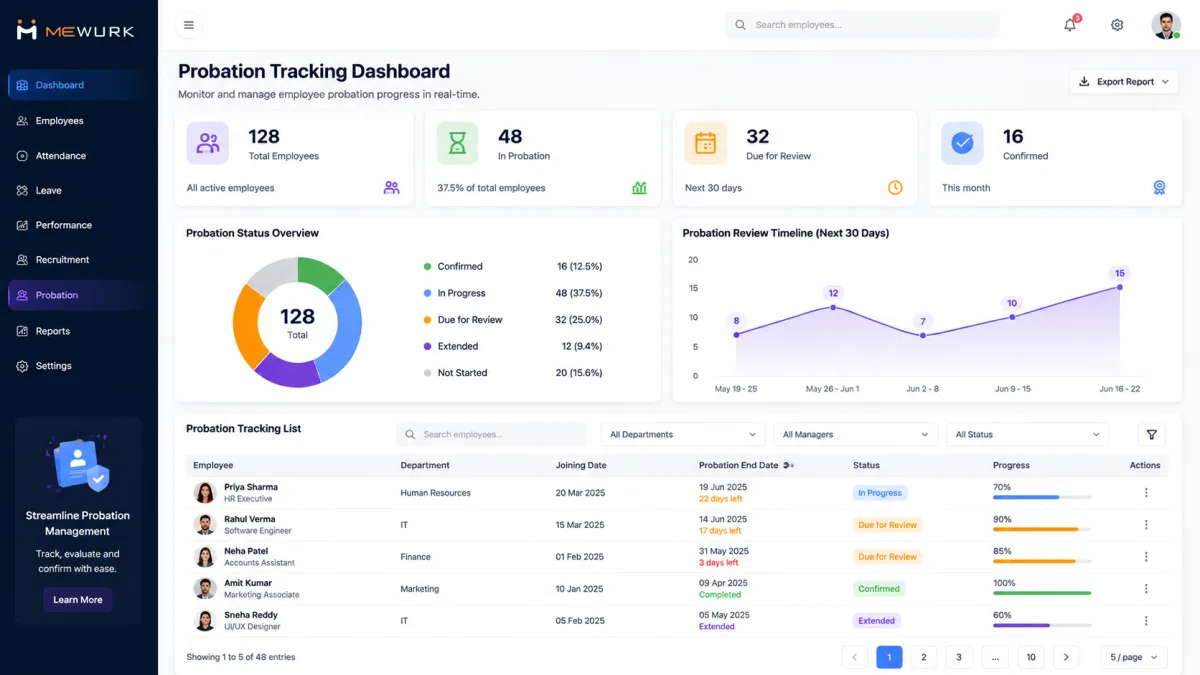The image size is (1200, 675).
Task: Open the All Managers dropdown
Action: pos(856,434)
